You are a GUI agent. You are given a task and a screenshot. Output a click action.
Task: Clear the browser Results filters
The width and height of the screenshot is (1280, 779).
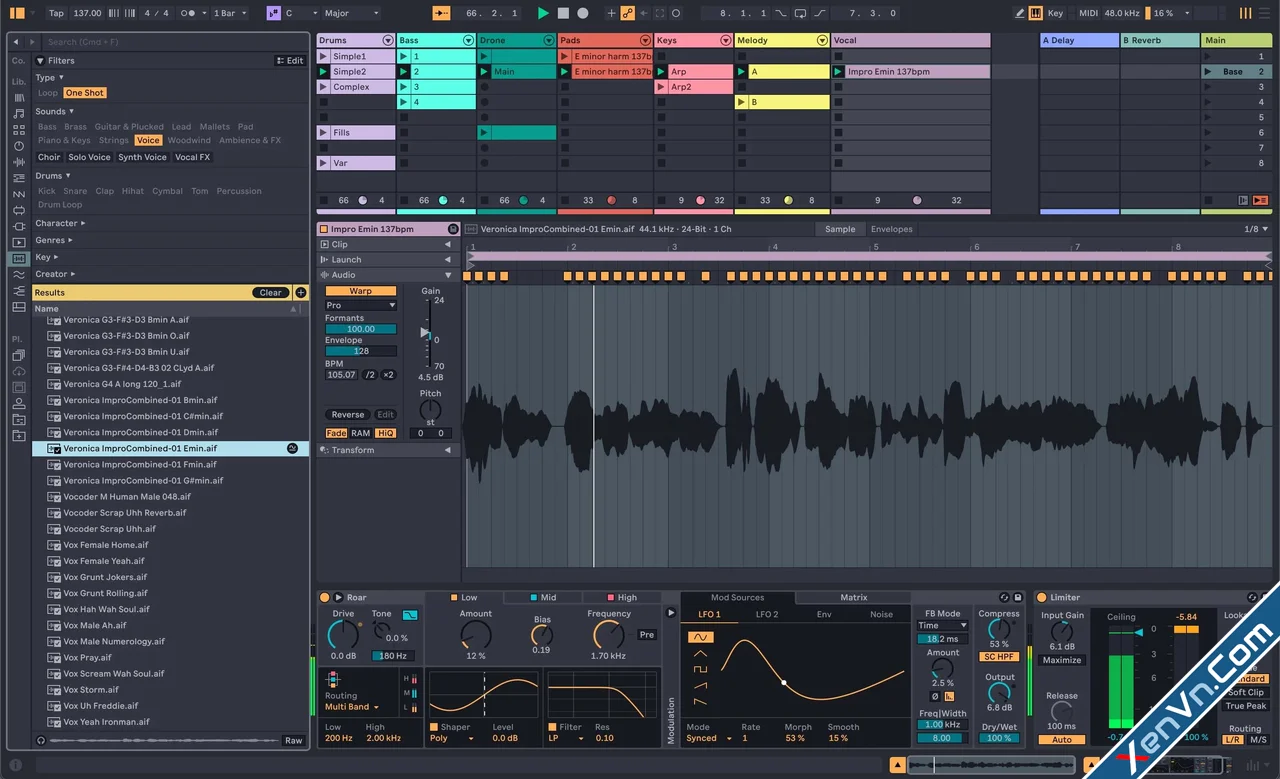click(271, 293)
